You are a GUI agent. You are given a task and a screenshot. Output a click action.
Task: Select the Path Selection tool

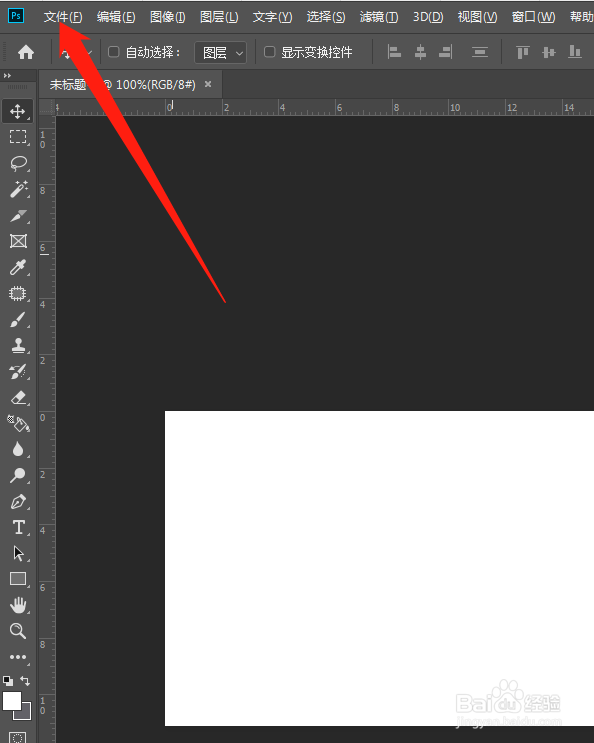(18, 553)
